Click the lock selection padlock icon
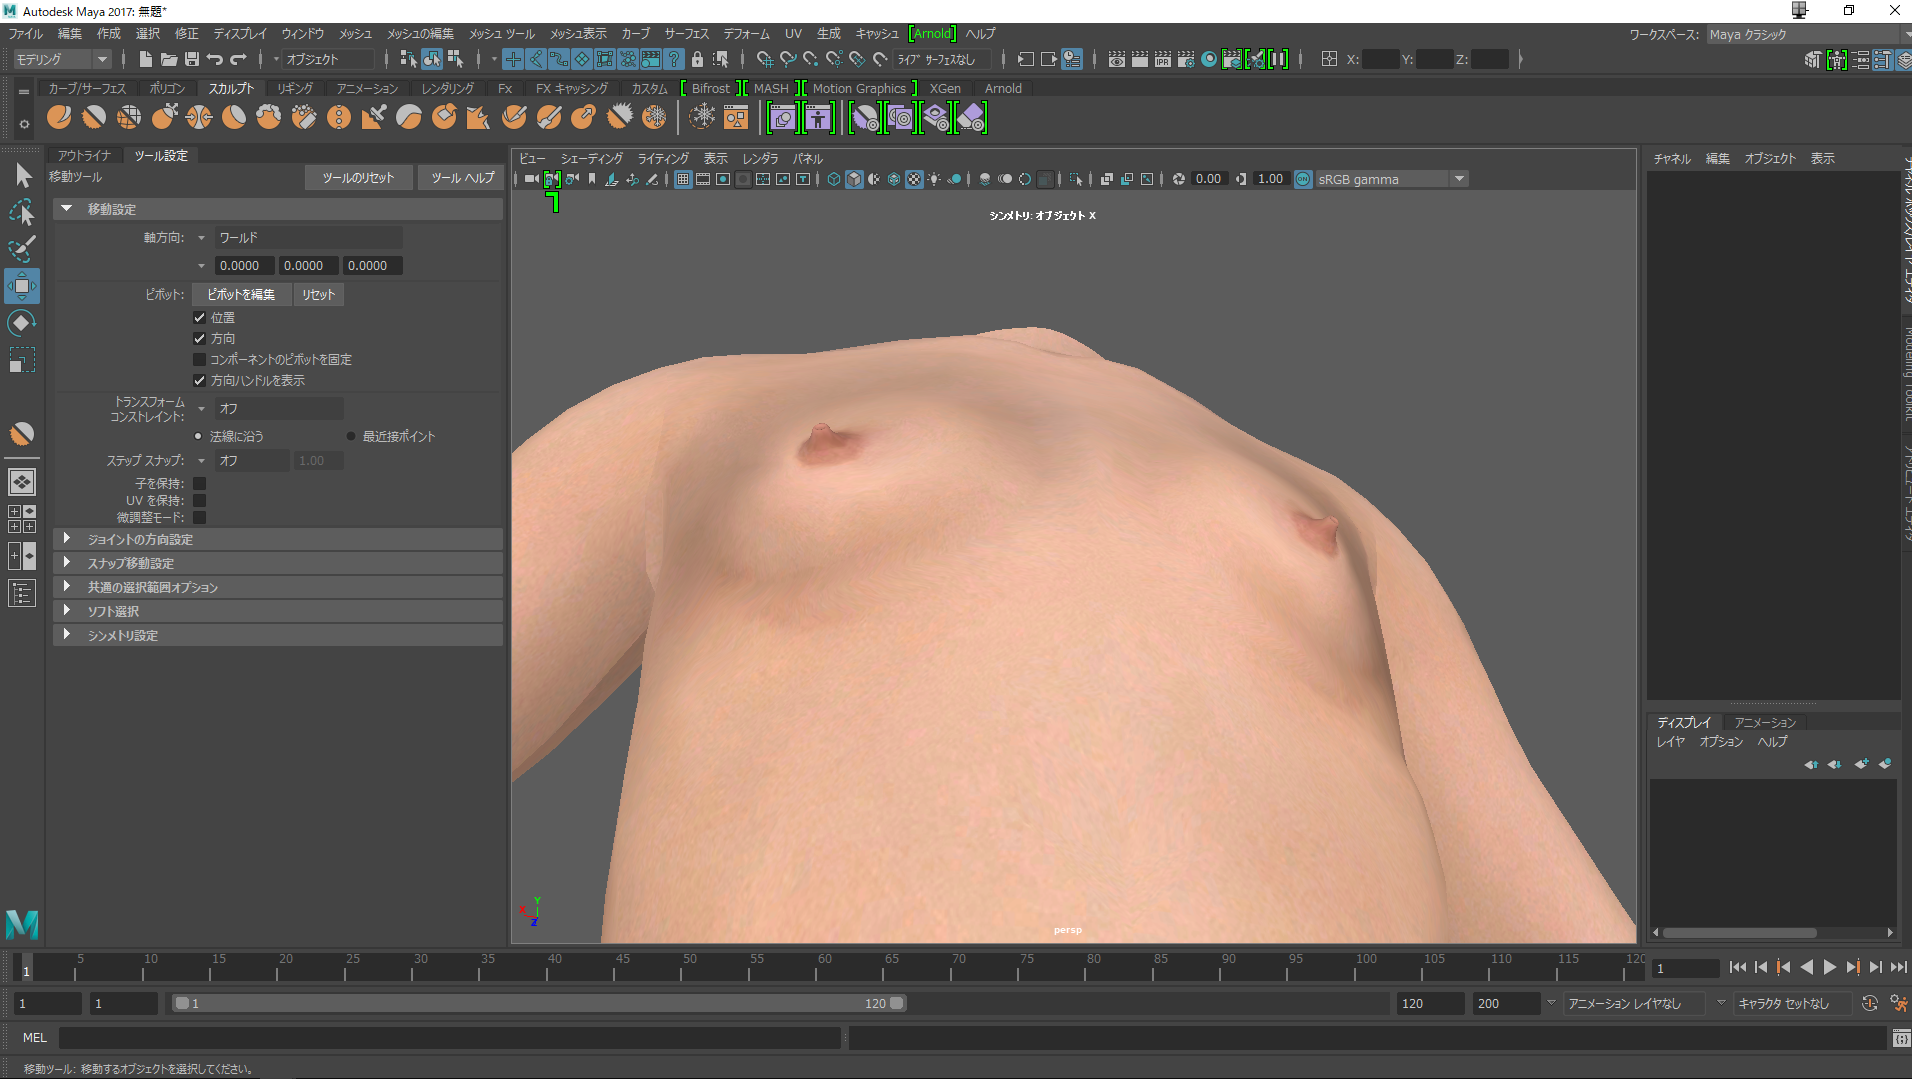Viewport: 1912px width, 1079px height. point(698,59)
